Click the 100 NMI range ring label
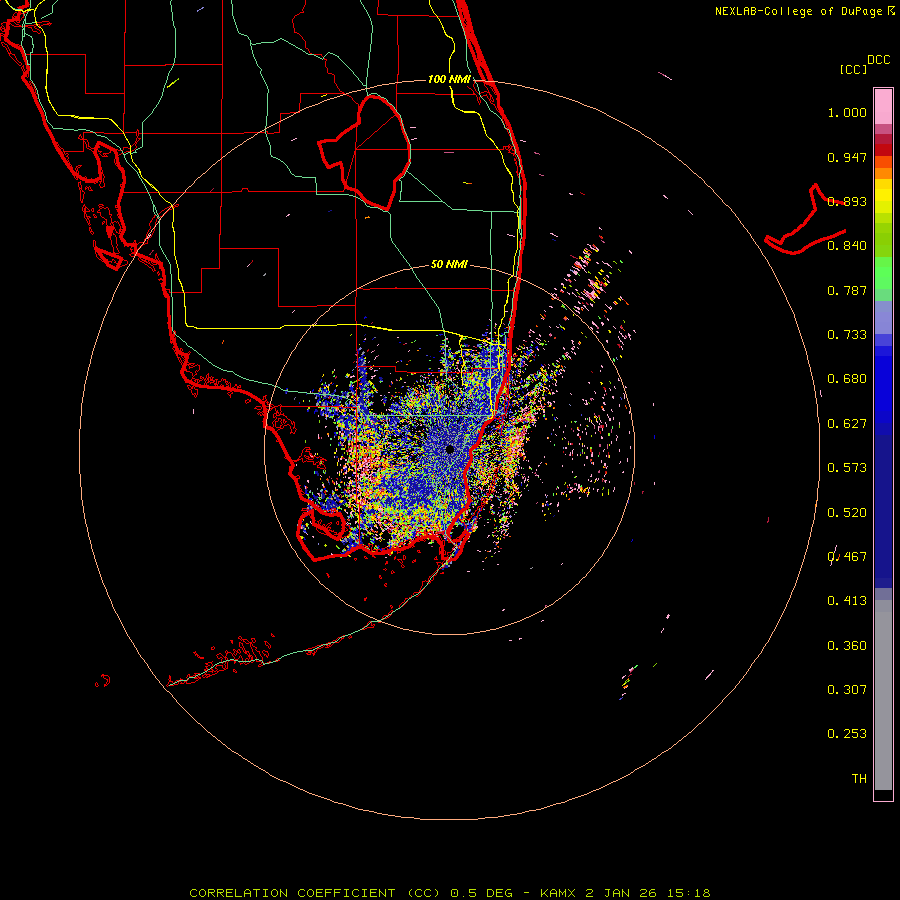This screenshot has width=900, height=900. [449, 79]
